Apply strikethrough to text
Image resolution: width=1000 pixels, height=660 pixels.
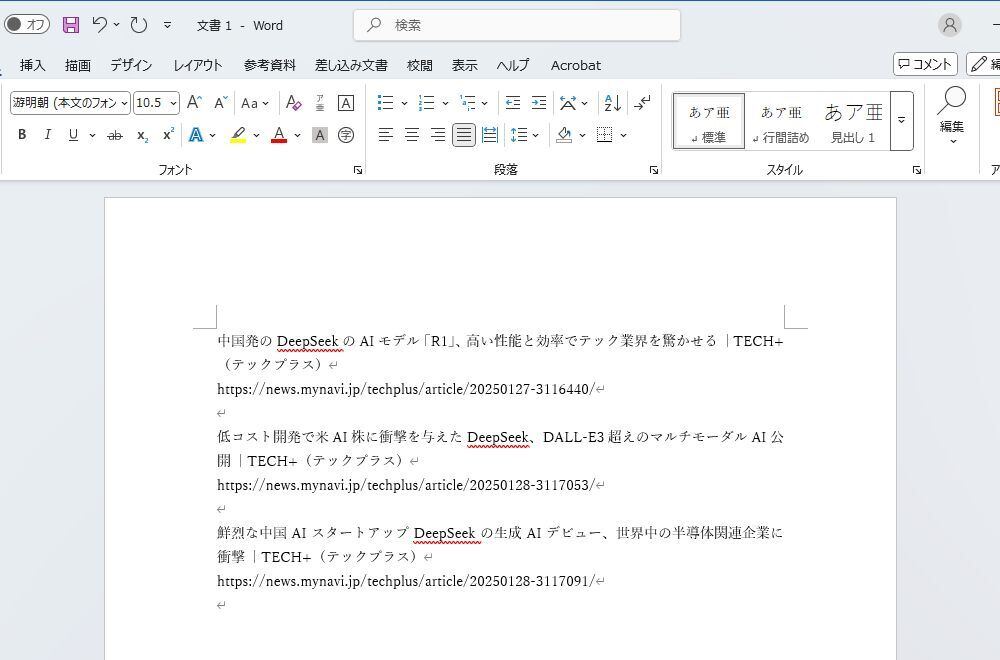tap(115, 135)
